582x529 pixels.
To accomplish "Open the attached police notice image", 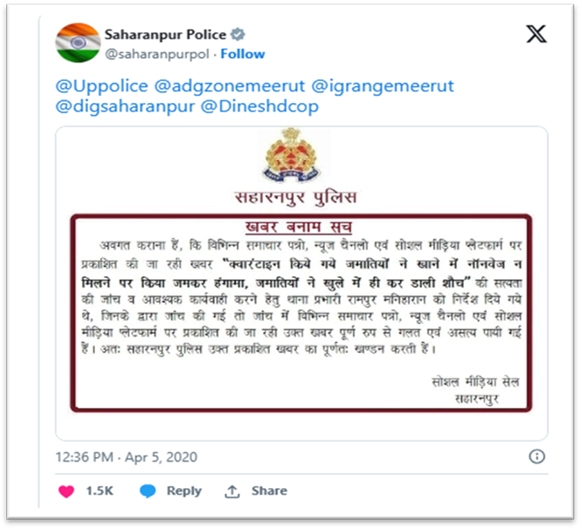I will 302,283.
